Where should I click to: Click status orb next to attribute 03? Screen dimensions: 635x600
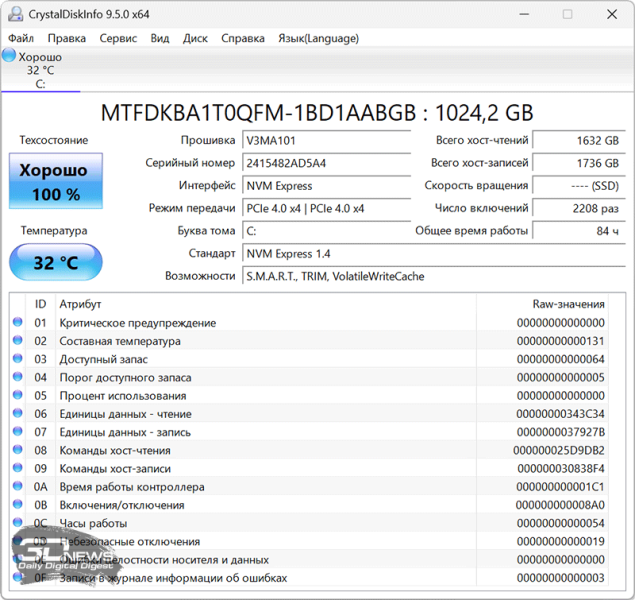coord(17,359)
